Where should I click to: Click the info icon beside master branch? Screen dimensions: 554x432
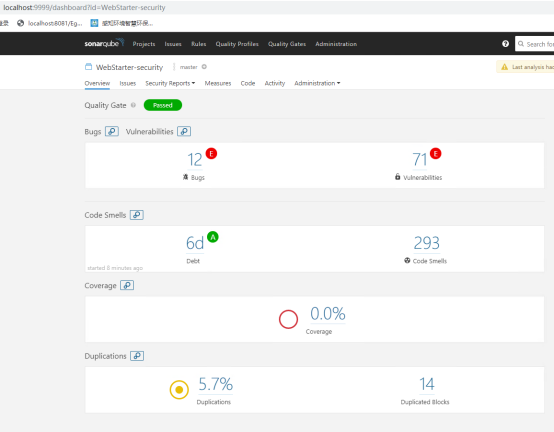click(204, 67)
